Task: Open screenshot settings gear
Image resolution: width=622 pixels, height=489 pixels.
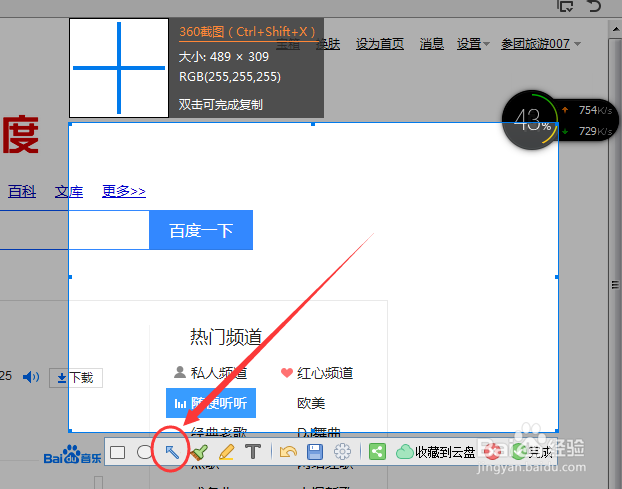Action: [342, 452]
